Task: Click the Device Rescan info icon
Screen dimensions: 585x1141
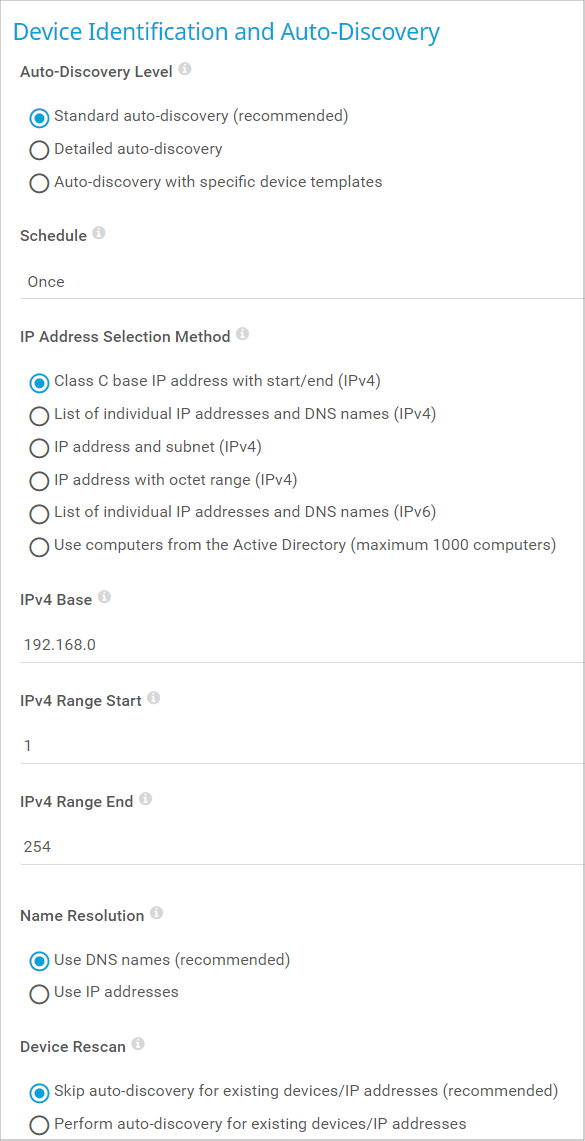Action: (x=138, y=1045)
